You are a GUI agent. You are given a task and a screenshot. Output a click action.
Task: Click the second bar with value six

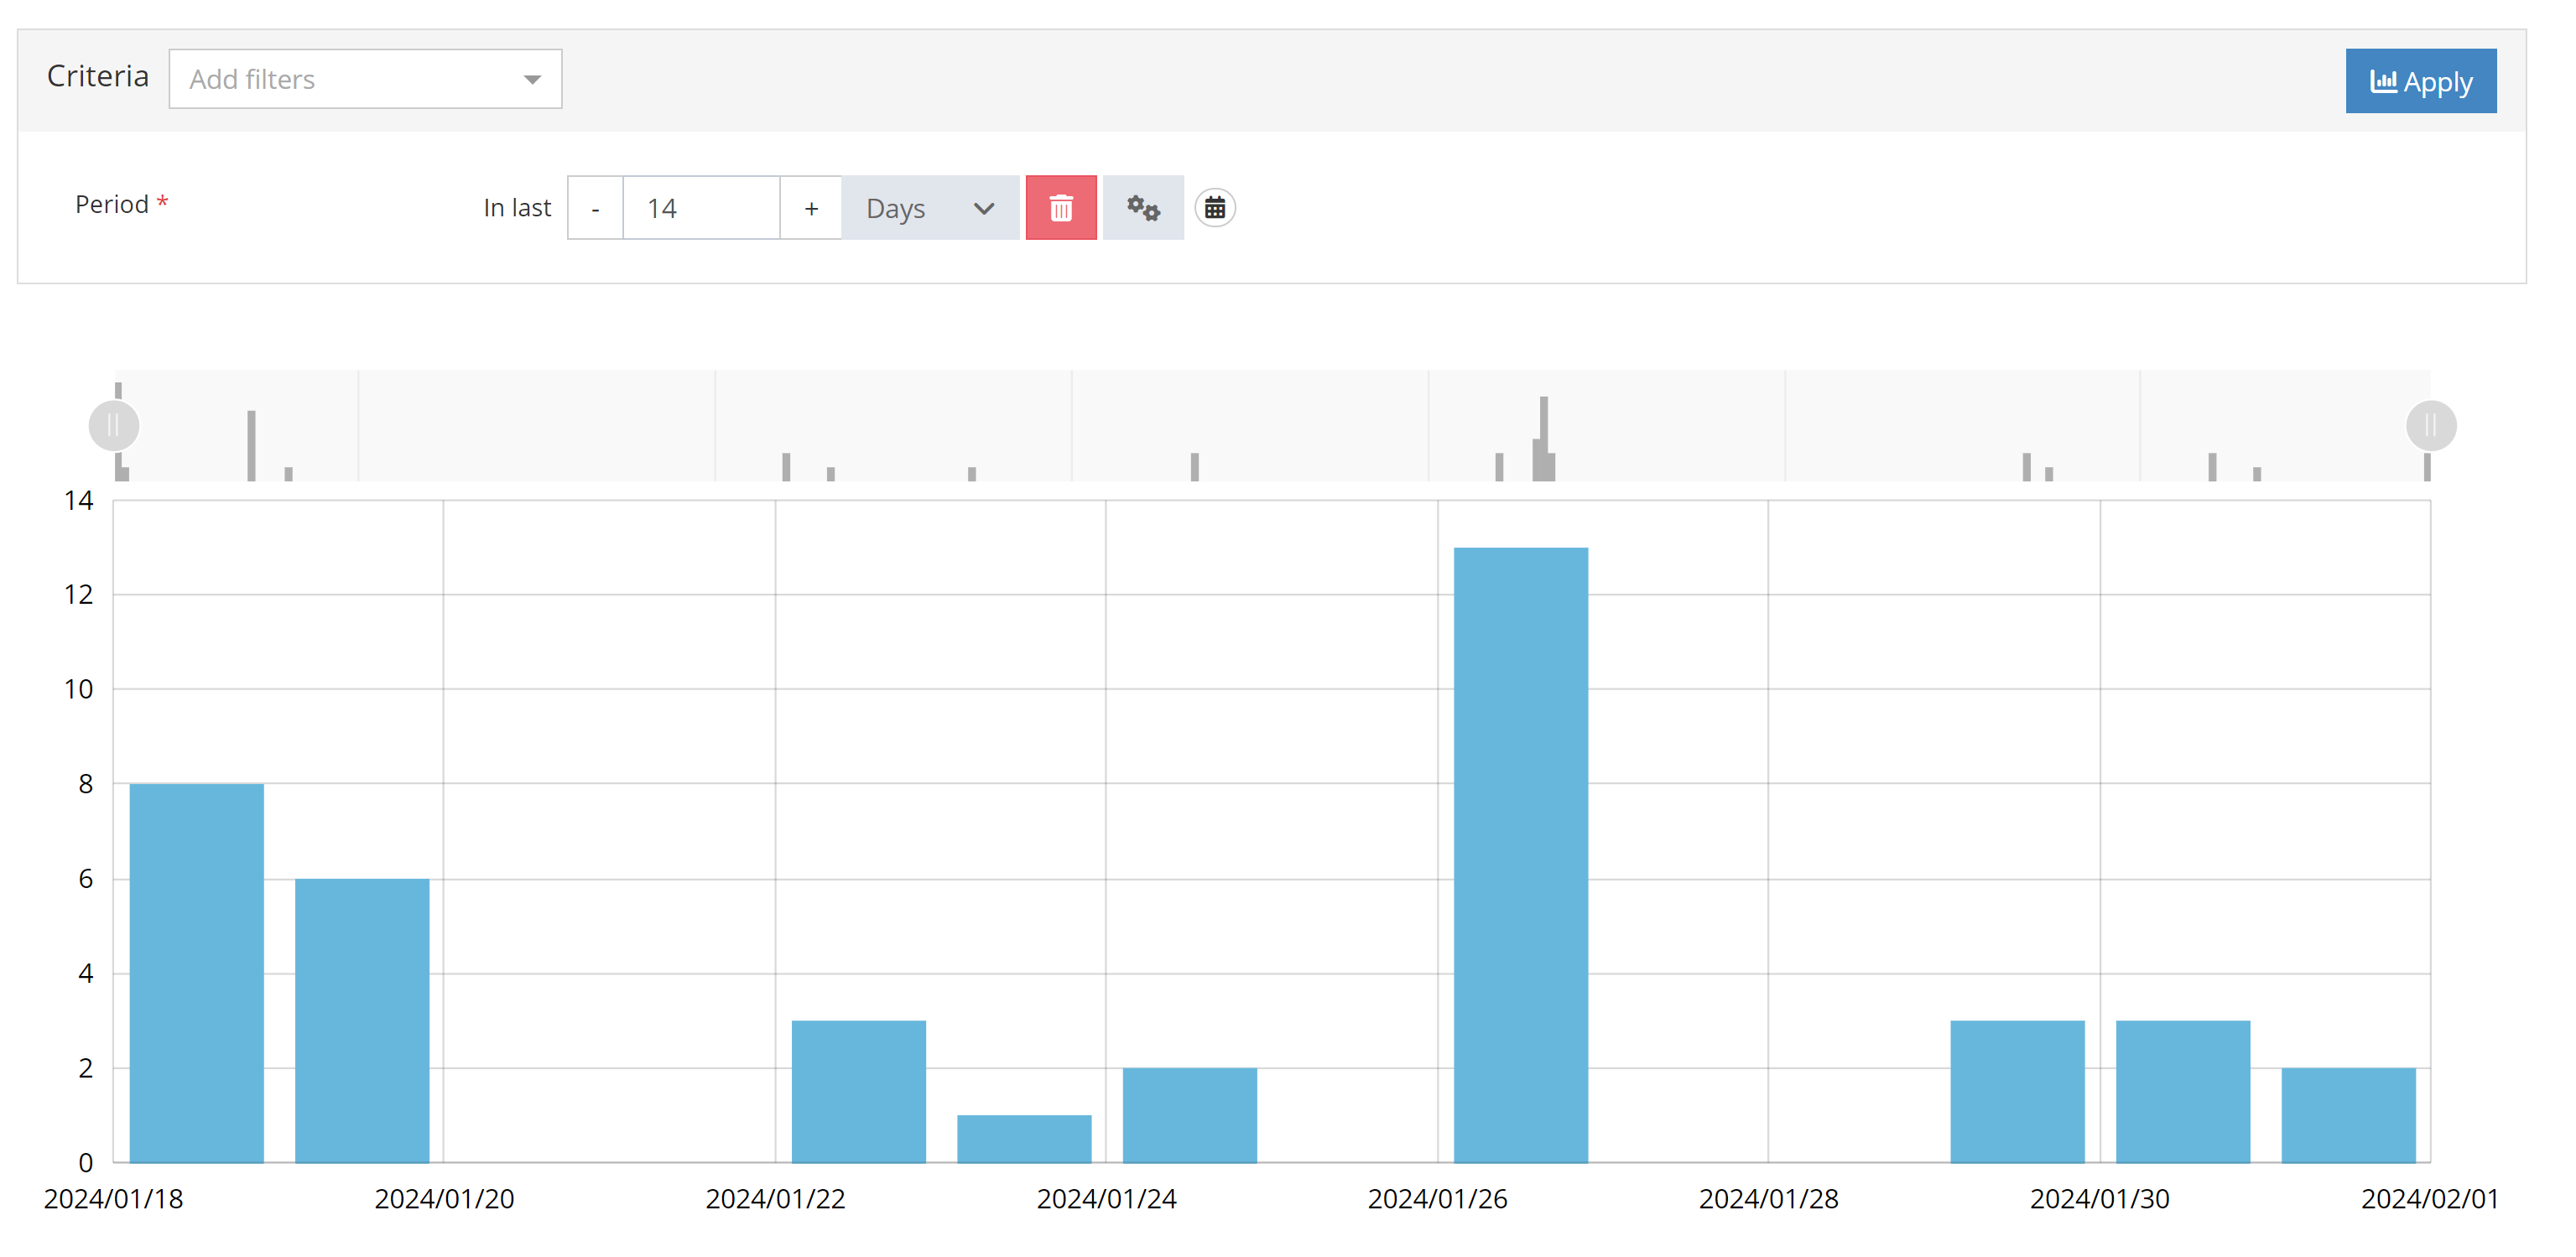pyautogui.click(x=362, y=1020)
